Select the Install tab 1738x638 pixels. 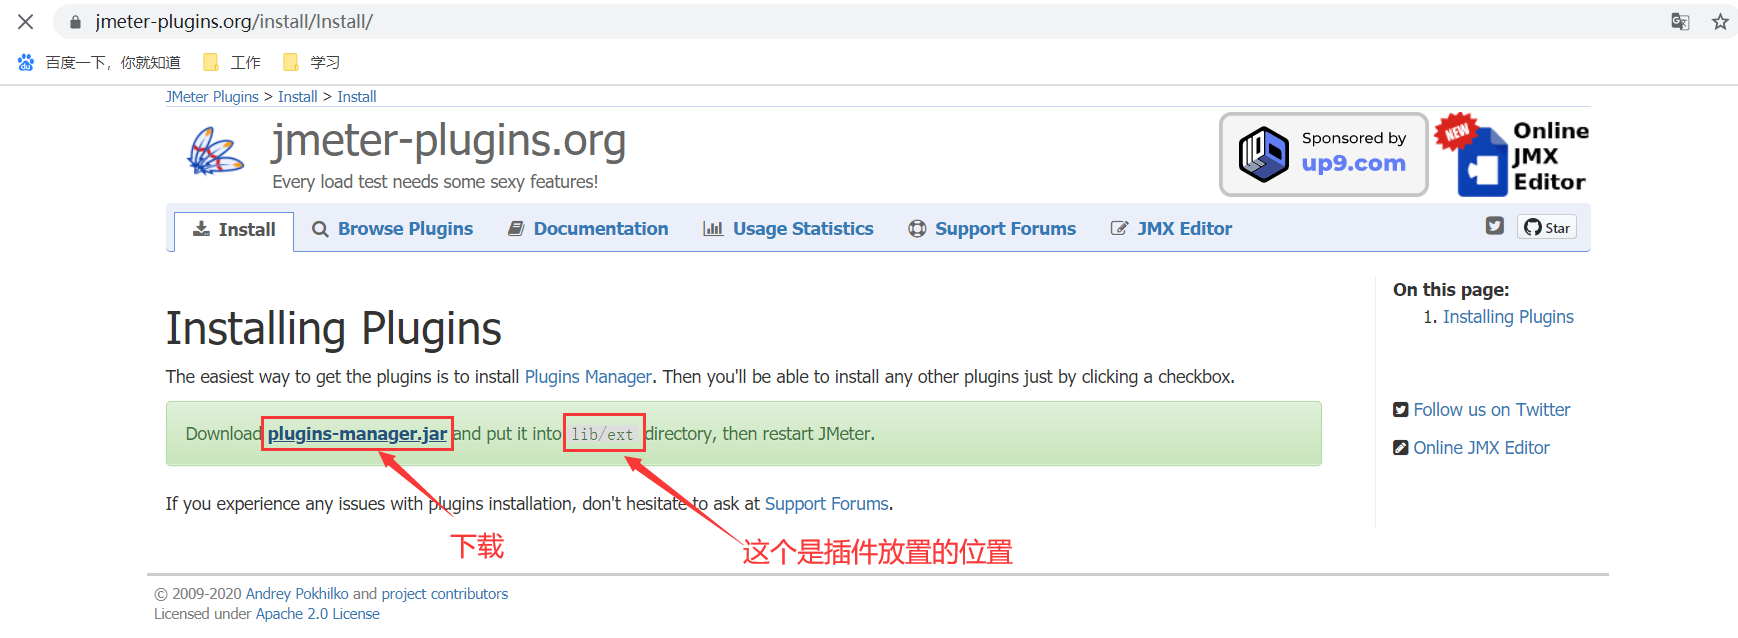coord(234,230)
